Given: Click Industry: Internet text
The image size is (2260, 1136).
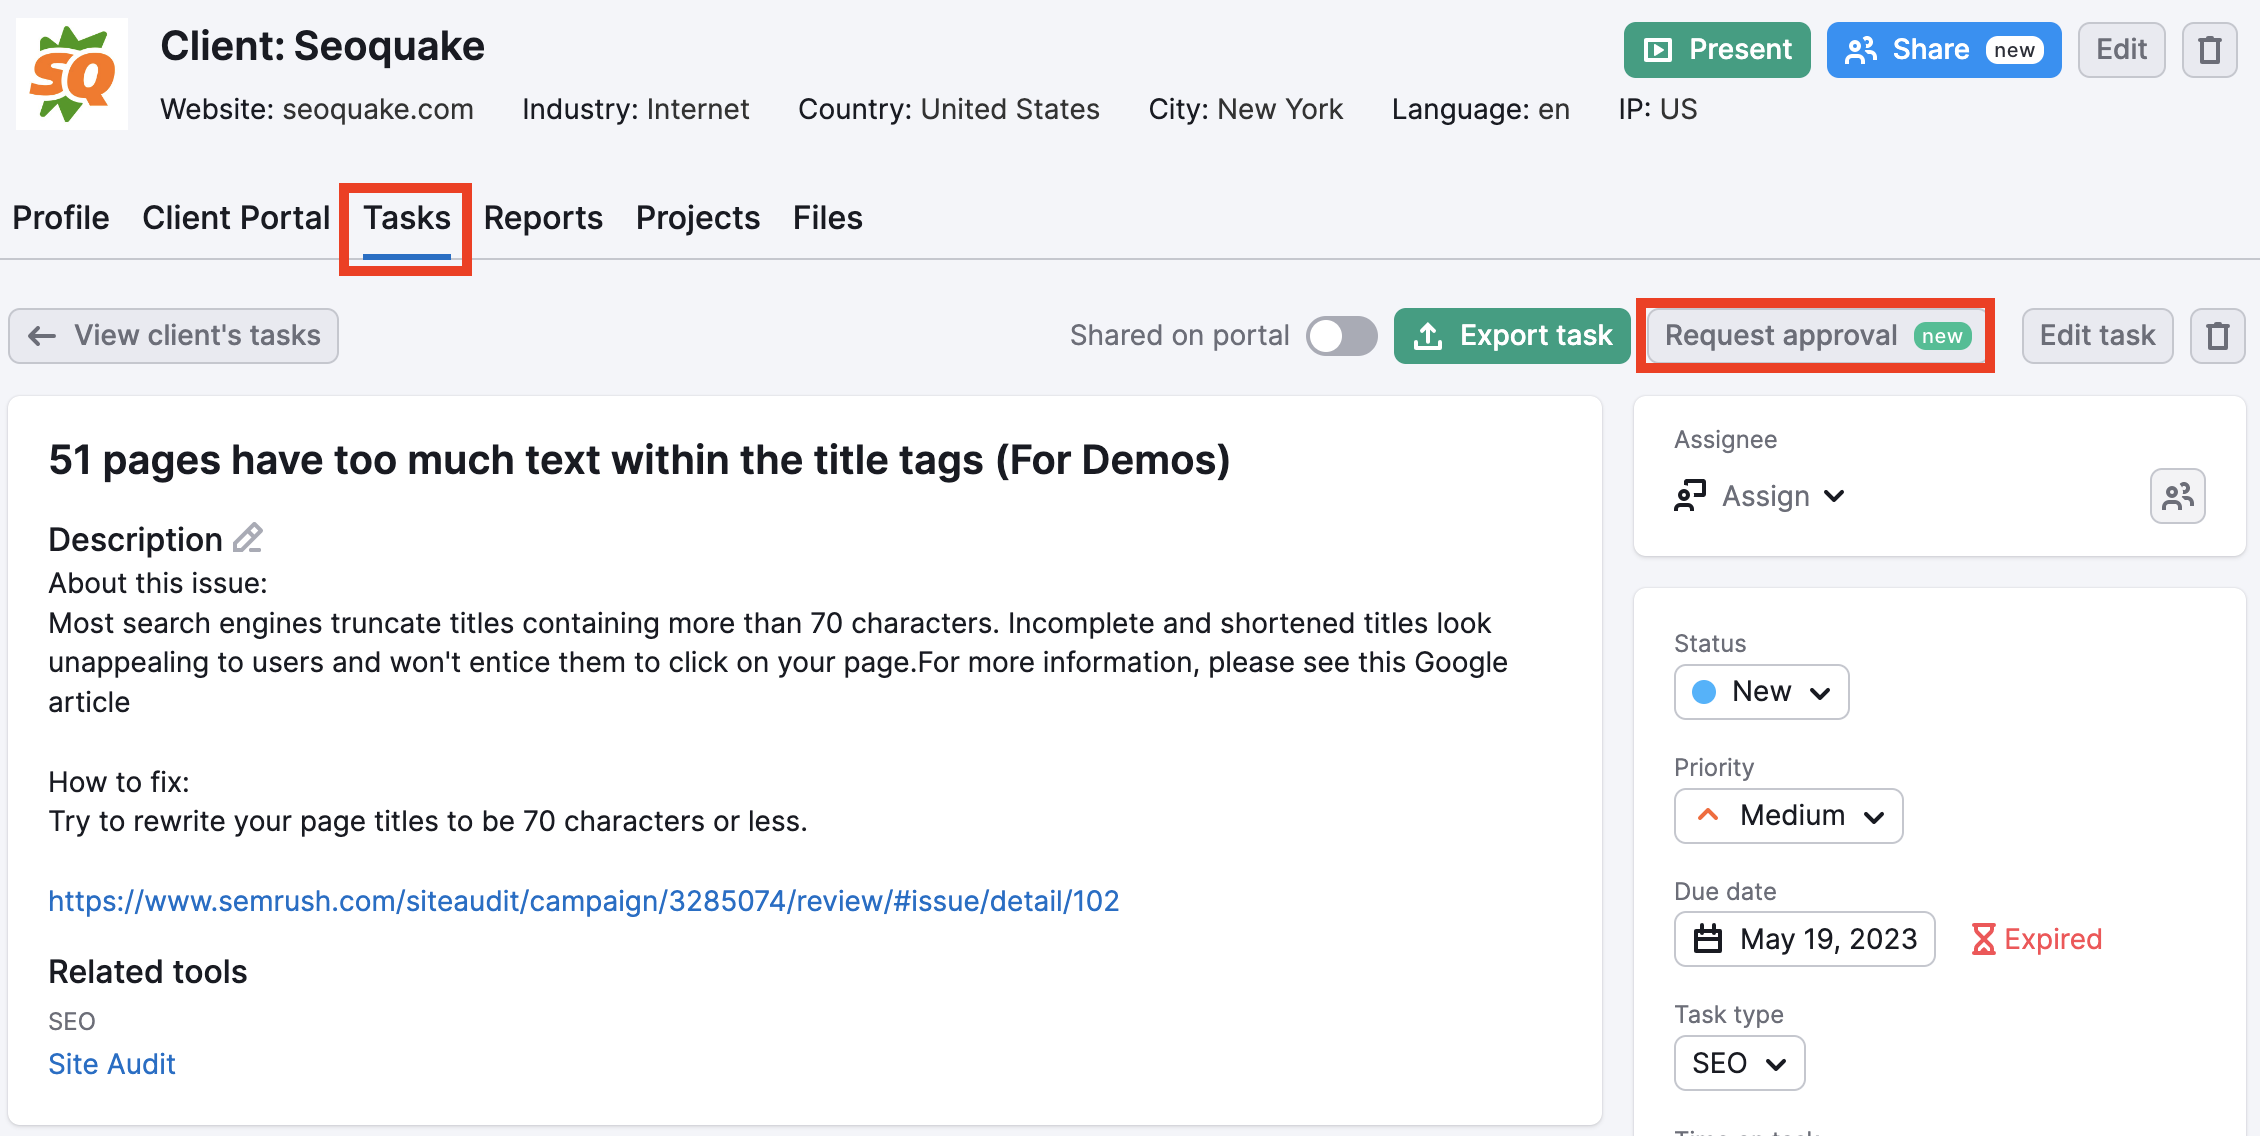Looking at the screenshot, I should 635,109.
